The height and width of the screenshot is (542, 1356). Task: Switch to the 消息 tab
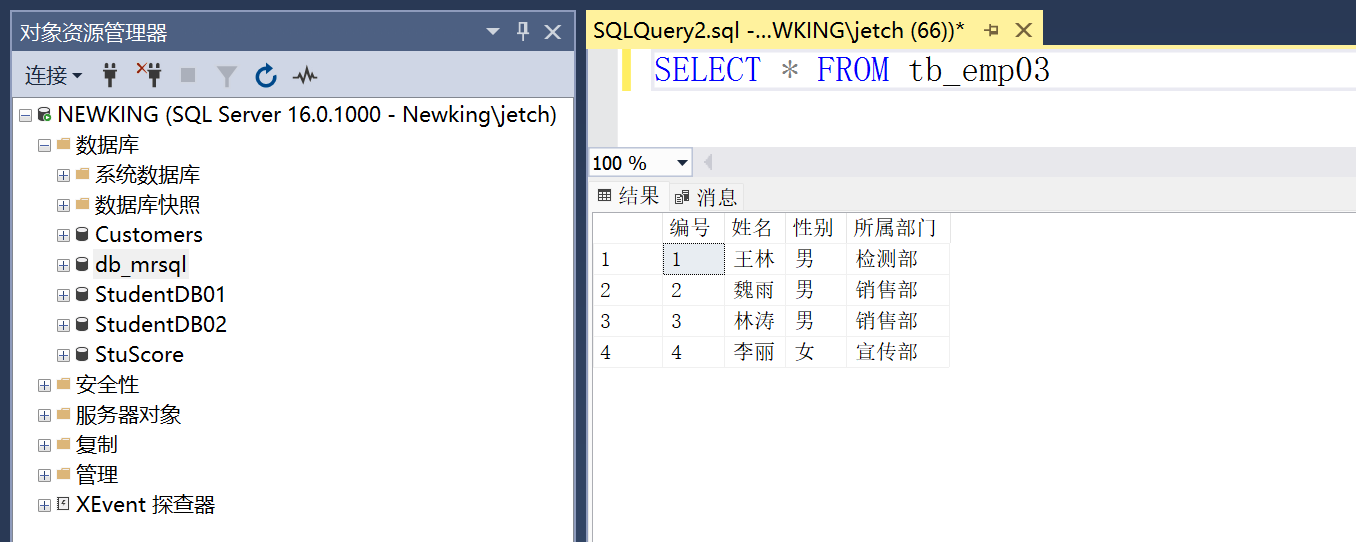[x=706, y=196]
